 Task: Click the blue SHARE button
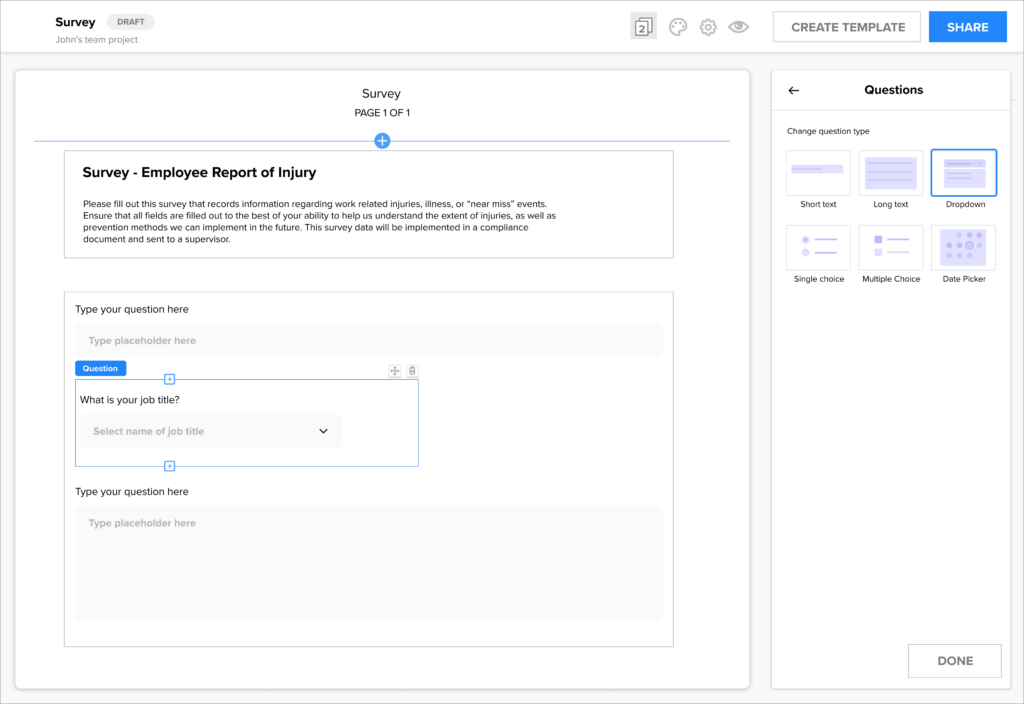[x=967, y=27]
